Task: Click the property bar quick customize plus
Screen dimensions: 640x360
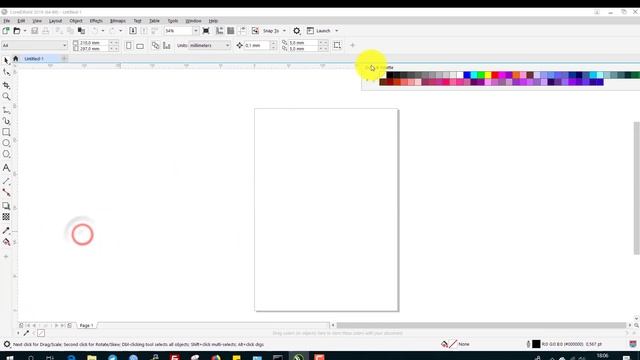Action: tap(353, 45)
